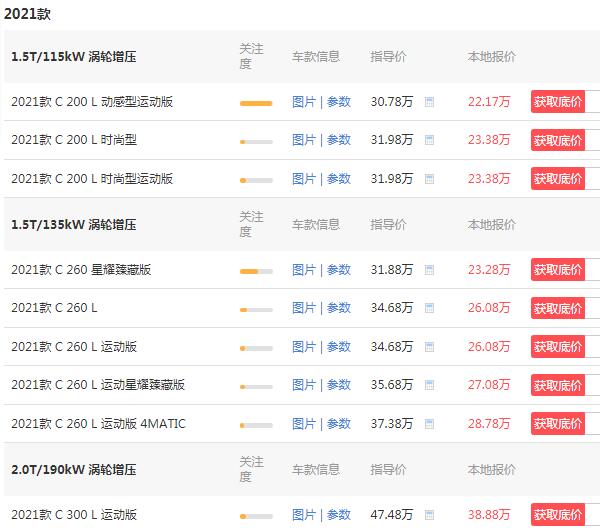Click 获取底价 button next to 23.28万
The height and width of the screenshot is (530, 600).
[558, 270]
